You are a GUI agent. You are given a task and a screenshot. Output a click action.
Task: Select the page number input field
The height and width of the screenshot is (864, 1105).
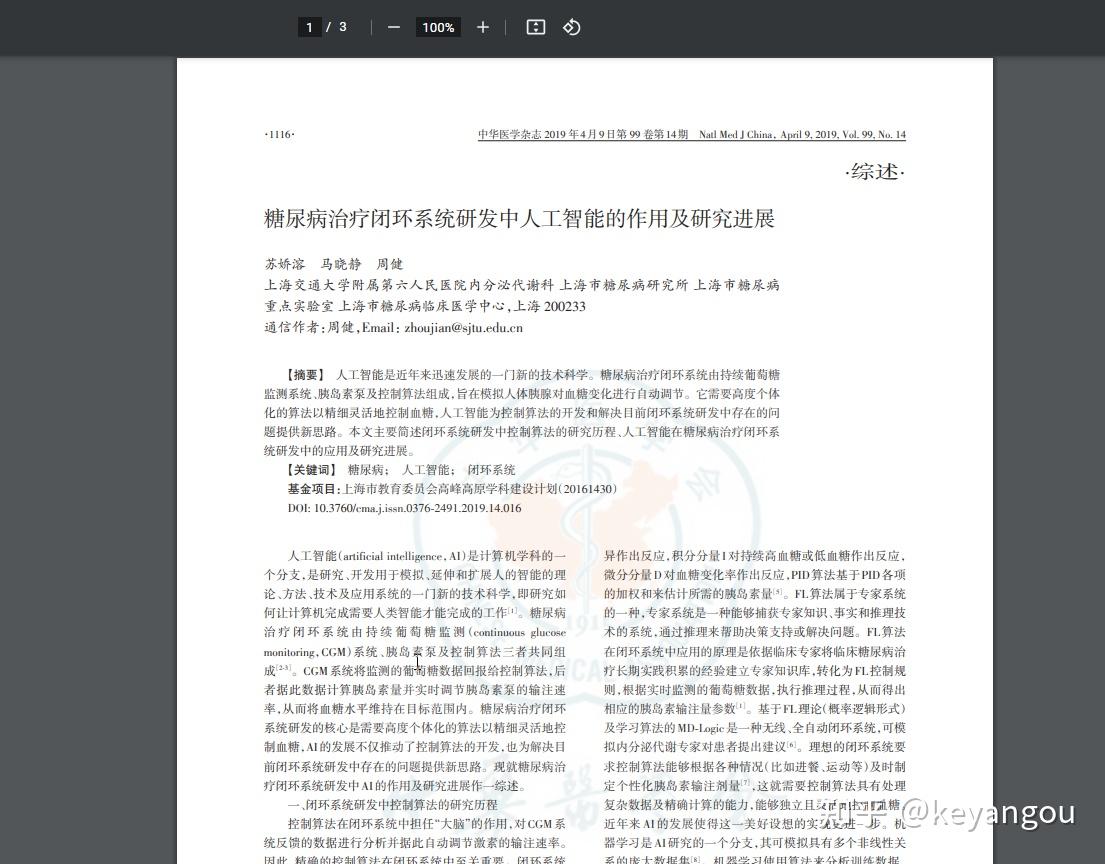coord(309,27)
